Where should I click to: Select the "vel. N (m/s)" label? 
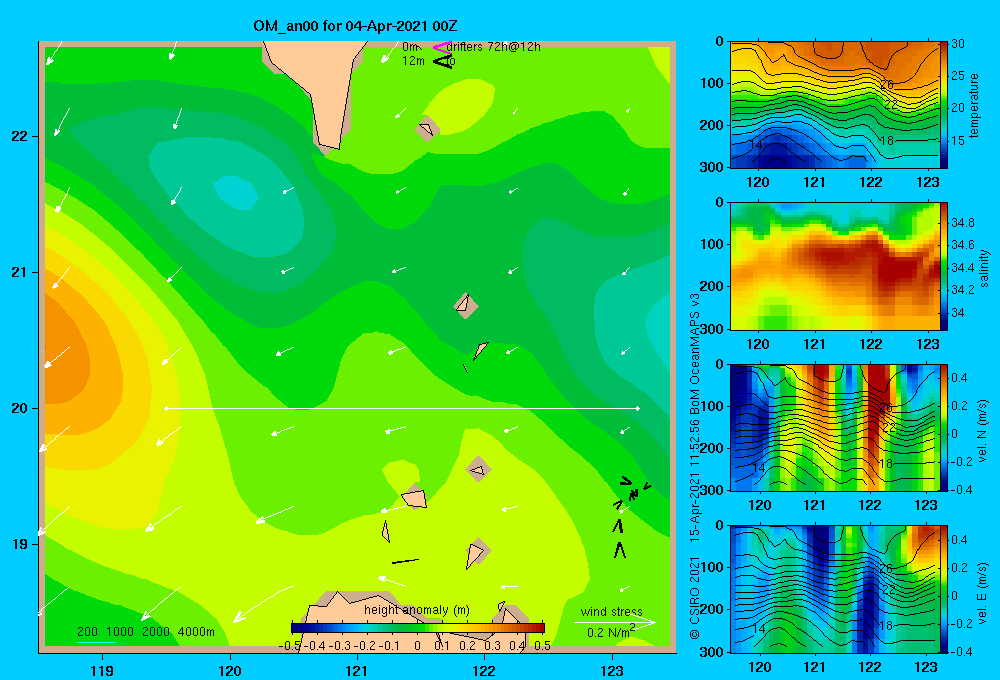982,431
